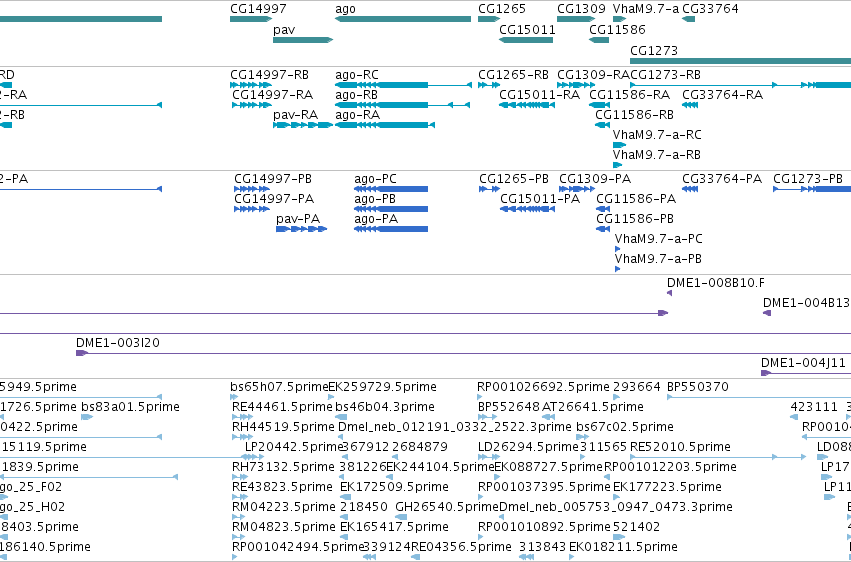Click transcript CG11586-RB

(x=602, y=125)
